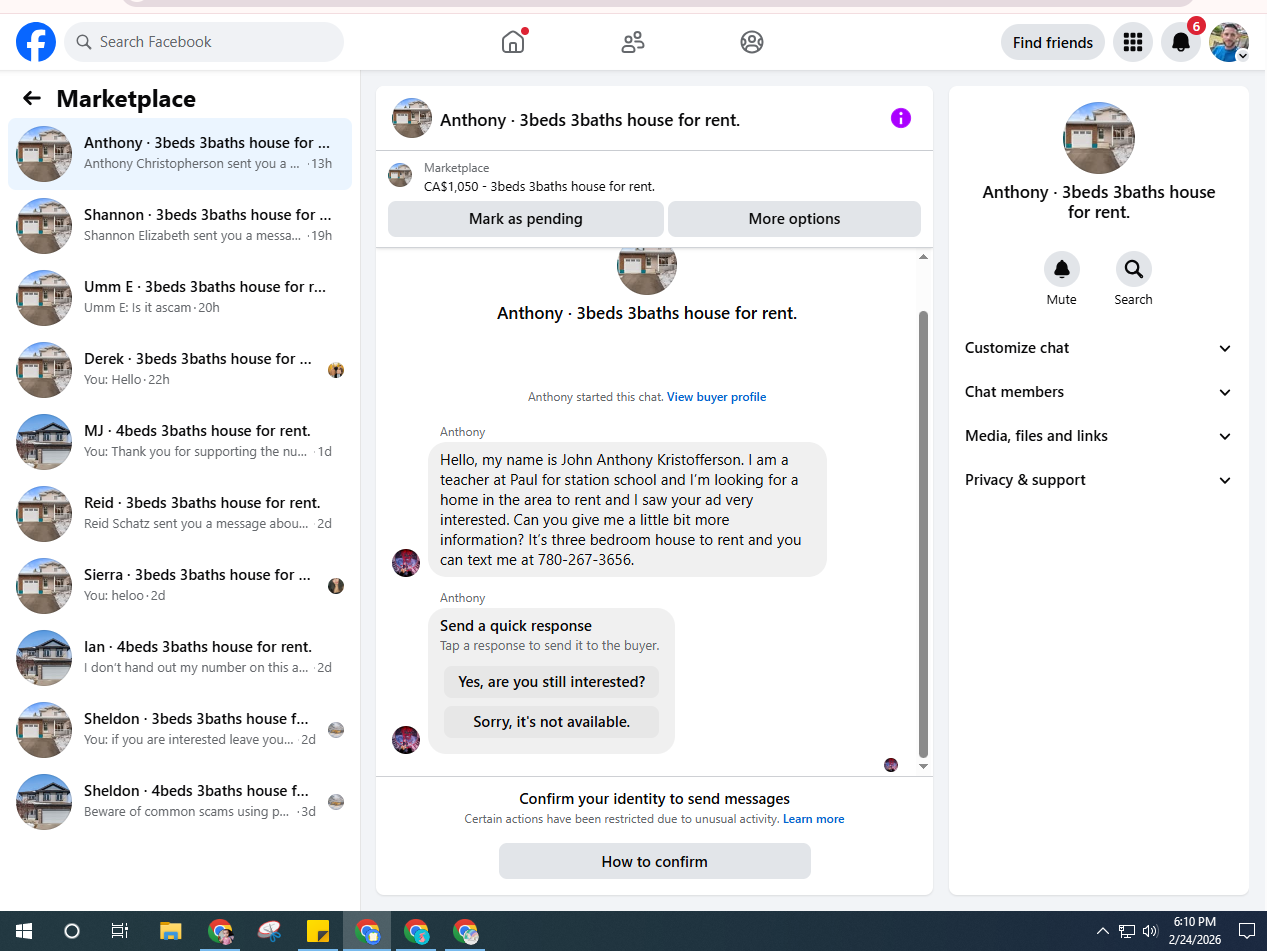Open the Facebook menu grid icon
This screenshot has height=951, width=1267.
[x=1133, y=42]
